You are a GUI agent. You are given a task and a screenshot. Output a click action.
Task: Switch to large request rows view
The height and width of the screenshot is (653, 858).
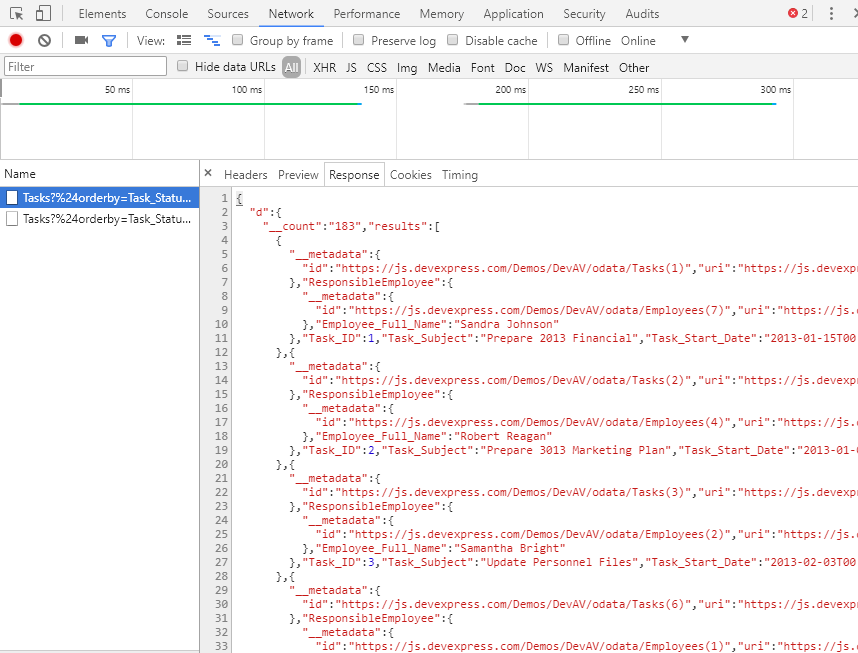(x=184, y=41)
